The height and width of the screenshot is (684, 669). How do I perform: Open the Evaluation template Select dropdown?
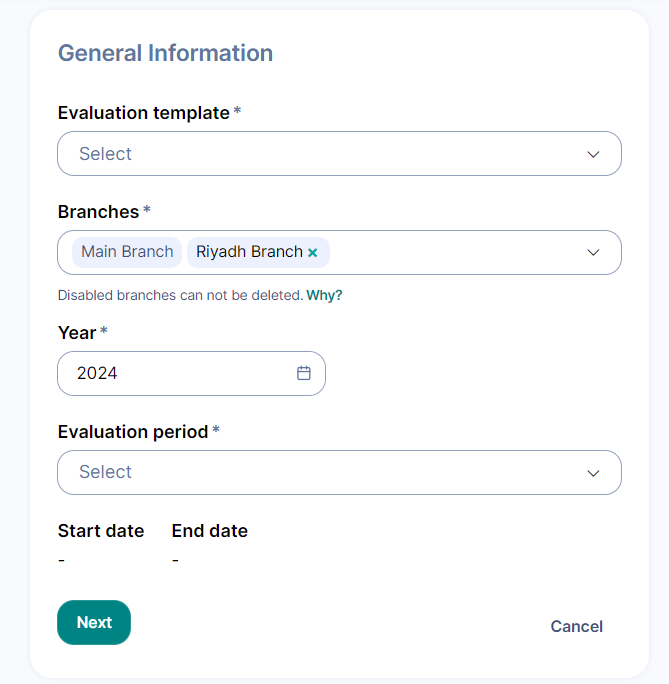(320, 154)
